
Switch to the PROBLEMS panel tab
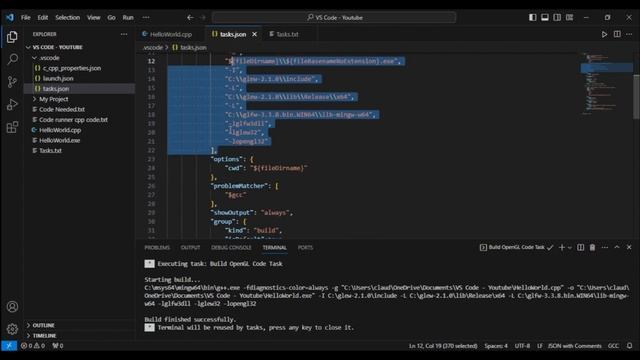(157, 247)
